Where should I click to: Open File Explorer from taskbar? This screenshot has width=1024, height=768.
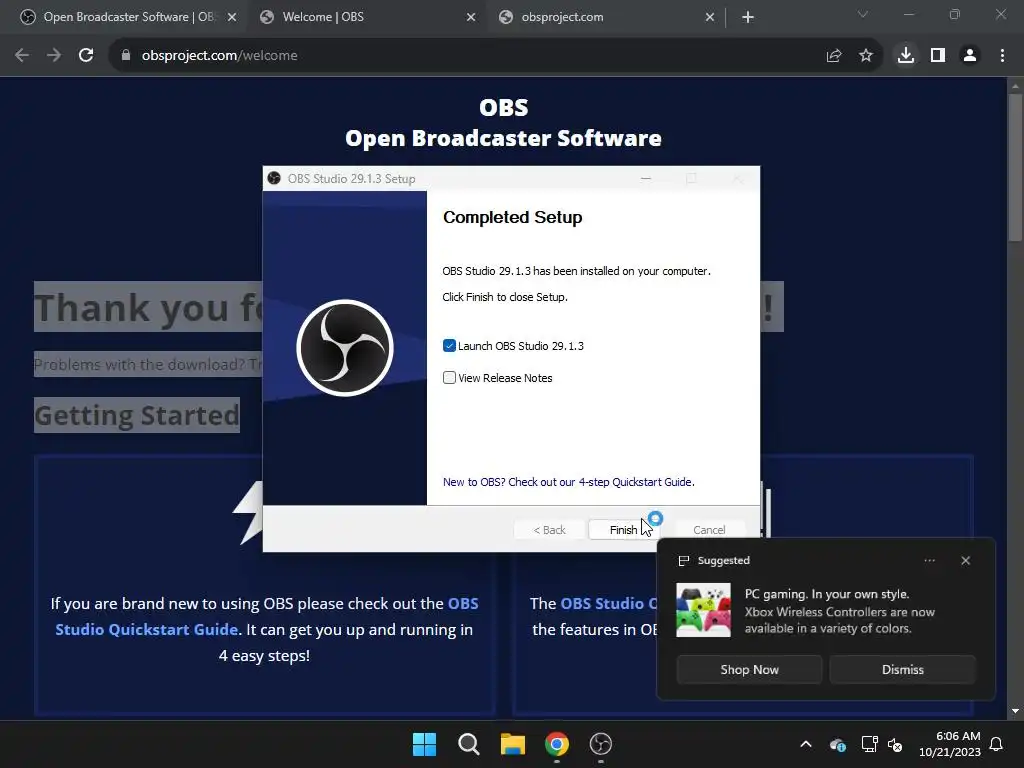[x=513, y=744]
